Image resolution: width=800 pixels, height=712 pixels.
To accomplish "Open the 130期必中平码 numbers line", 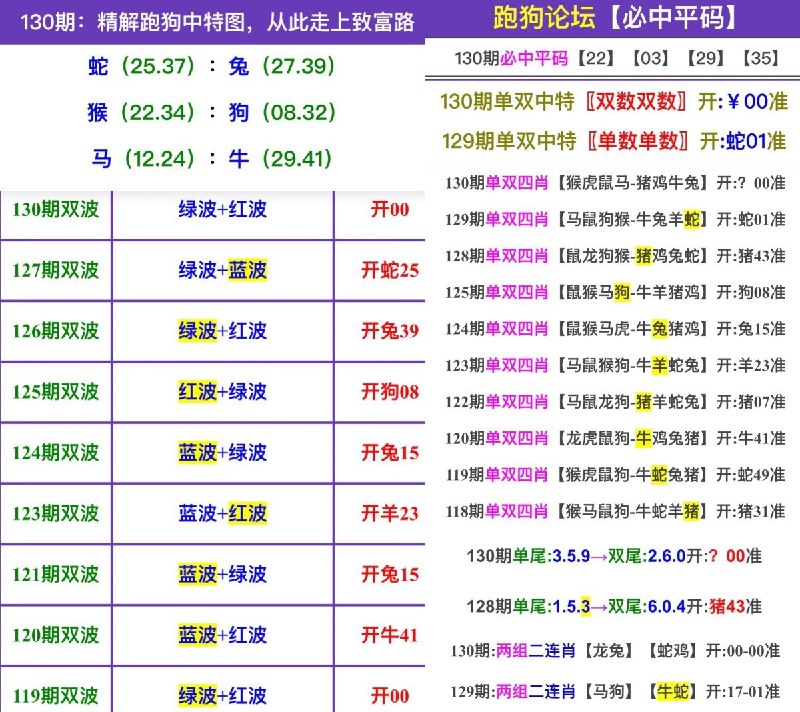I will point(616,58).
